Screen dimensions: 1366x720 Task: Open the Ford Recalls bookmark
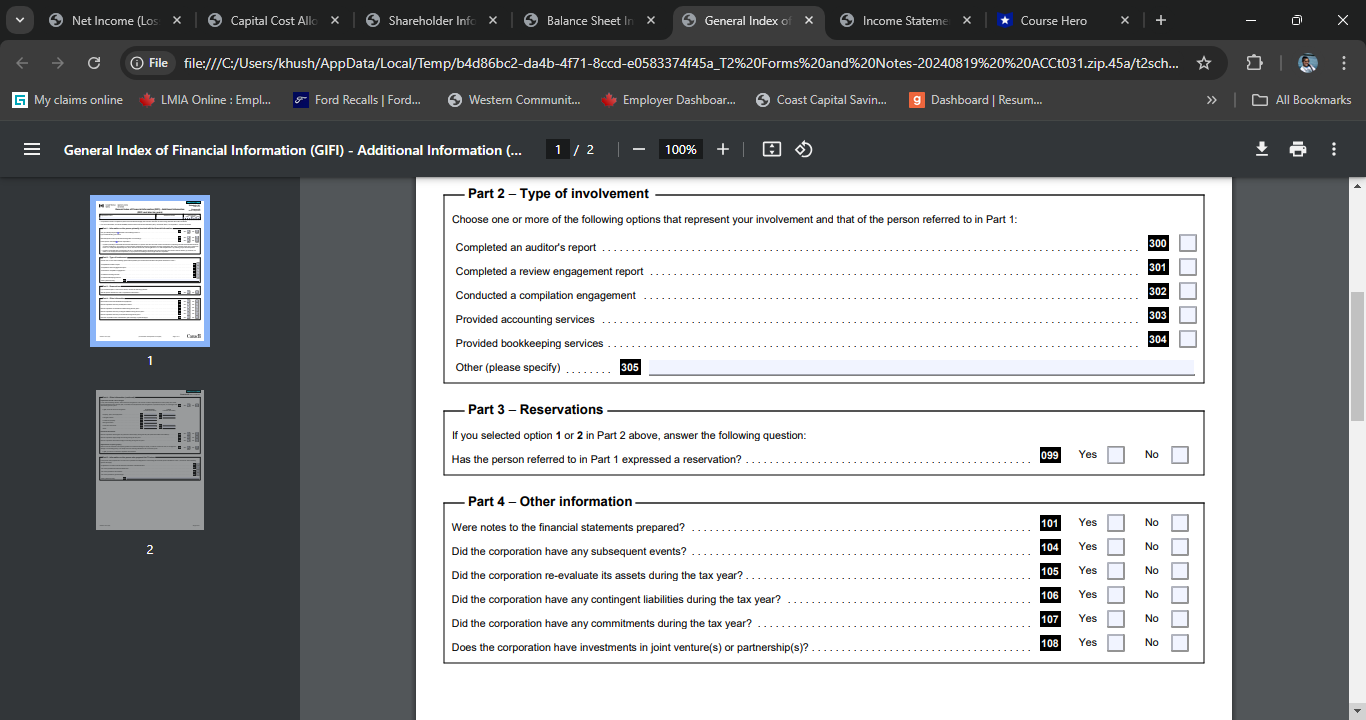pos(357,100)
